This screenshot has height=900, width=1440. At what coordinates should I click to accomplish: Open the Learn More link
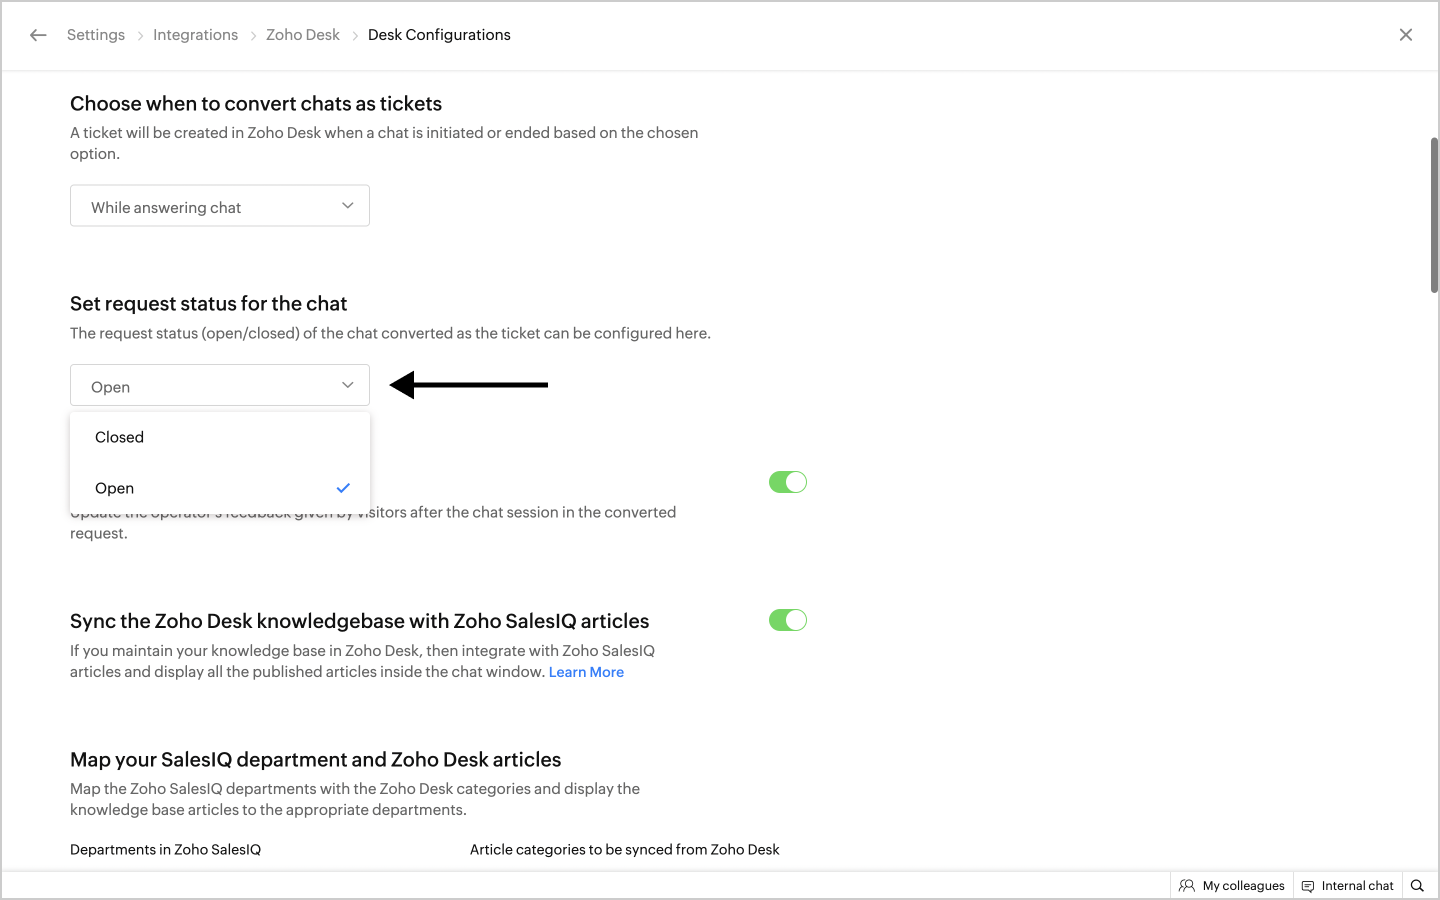(x=586, y=672)
